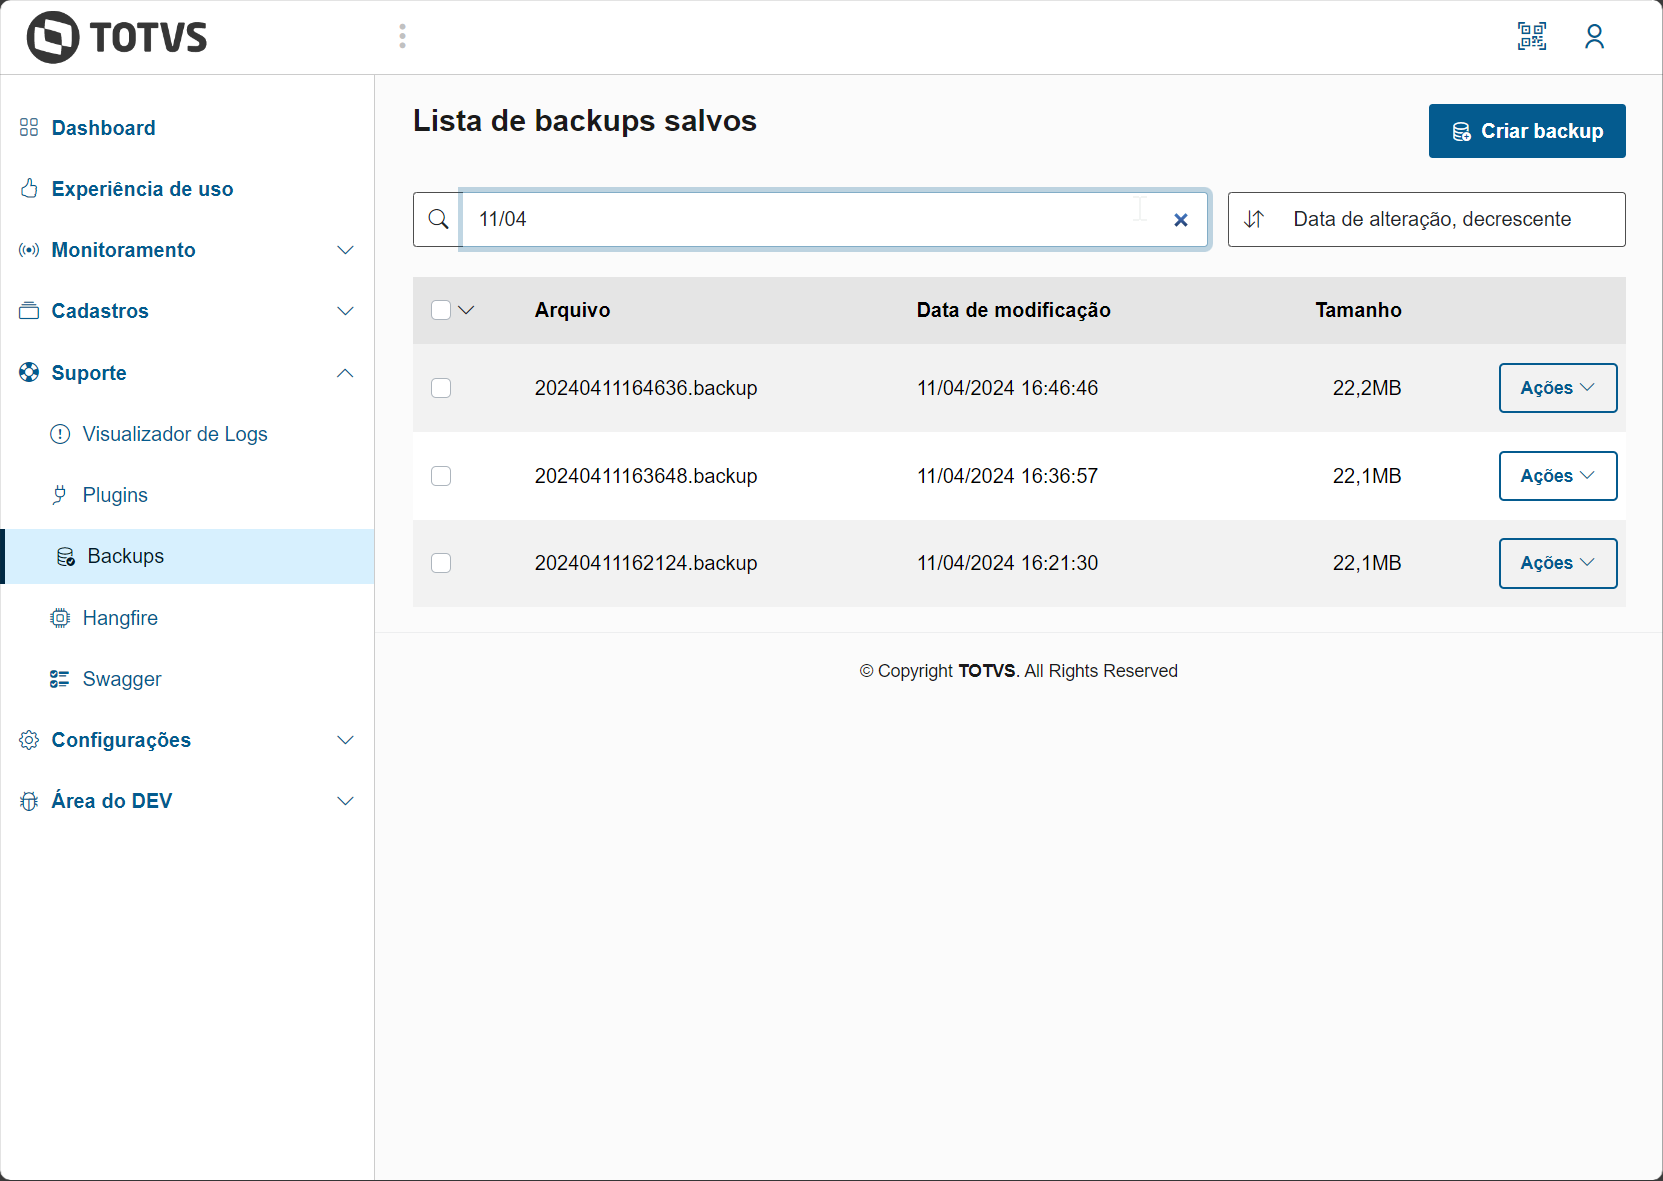Viewport: 1663px width, 1181px height.
Task: Collapse the Suporte menu section
Action: [345, 373]
